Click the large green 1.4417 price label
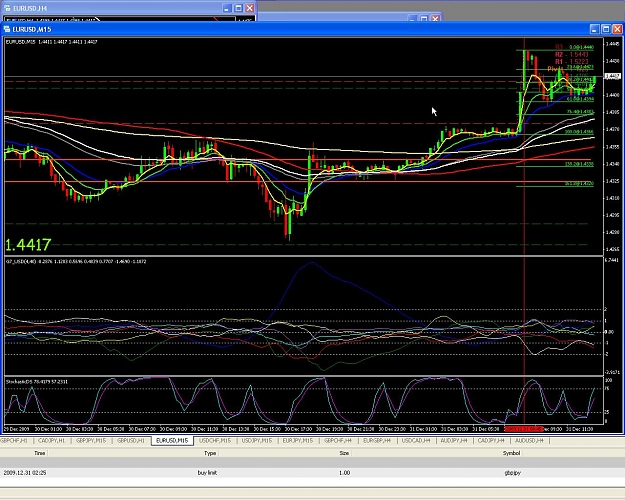Viewport: 625px width, 500px height. (28, 244)
